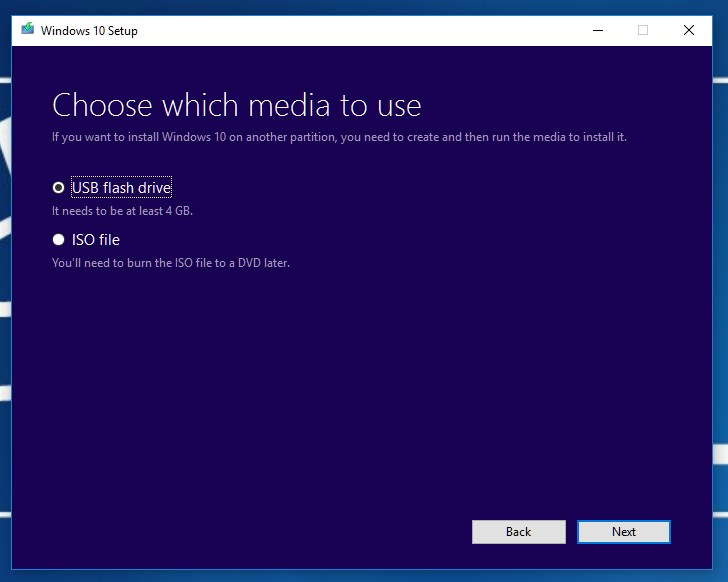Screen dimensions: 728x582
Task: Click the Windows 10 Setup title icon
Action: click(x=28, y=30)
